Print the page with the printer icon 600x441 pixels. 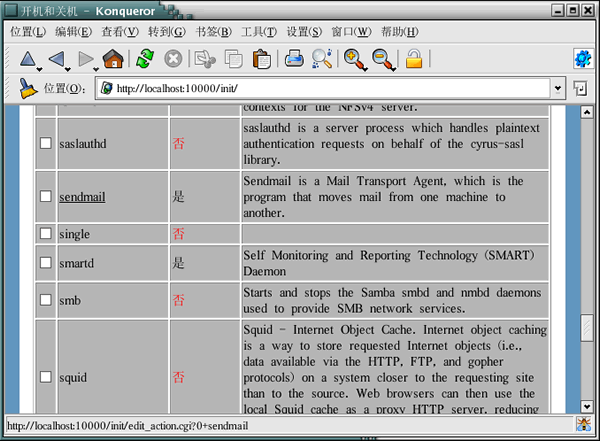294,59
